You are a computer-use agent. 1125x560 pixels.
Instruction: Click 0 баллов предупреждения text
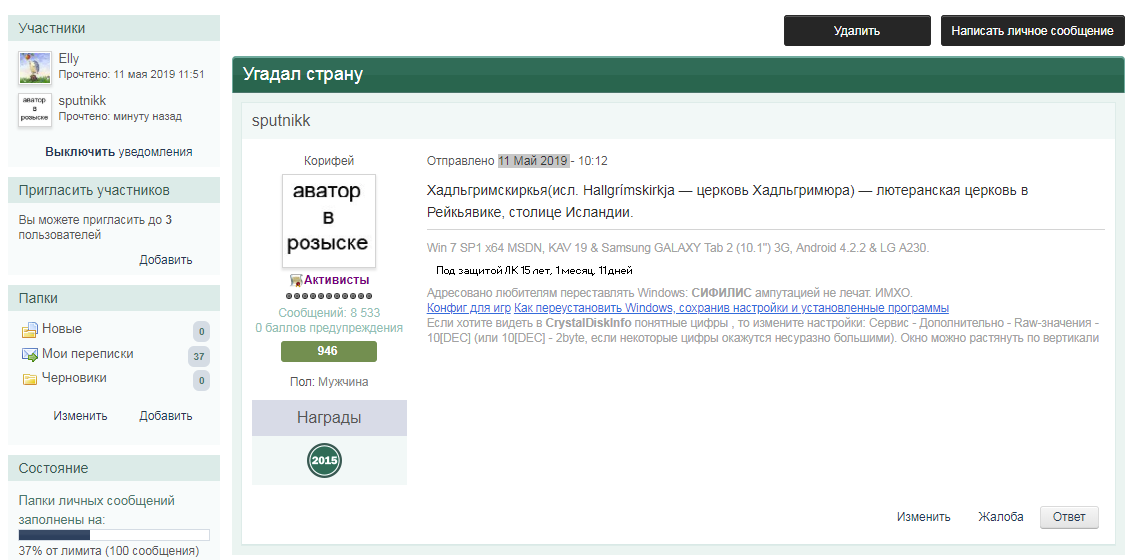coord(329,328)
